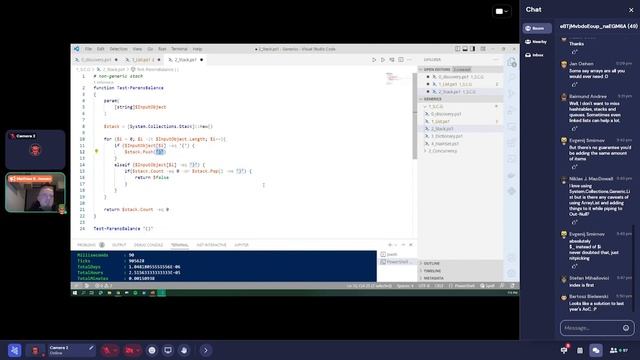Open the chat bubble icon in bottom bar
This screenshot has height=360, width=640.
(x=596, y=350)
